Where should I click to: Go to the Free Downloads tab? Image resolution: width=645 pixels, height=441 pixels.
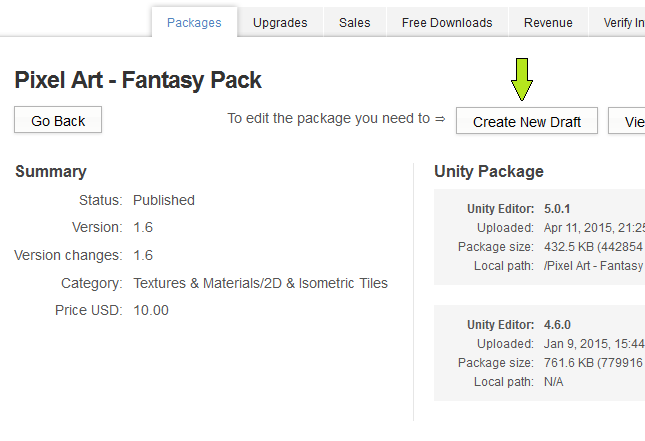click(x=447, y=22)
